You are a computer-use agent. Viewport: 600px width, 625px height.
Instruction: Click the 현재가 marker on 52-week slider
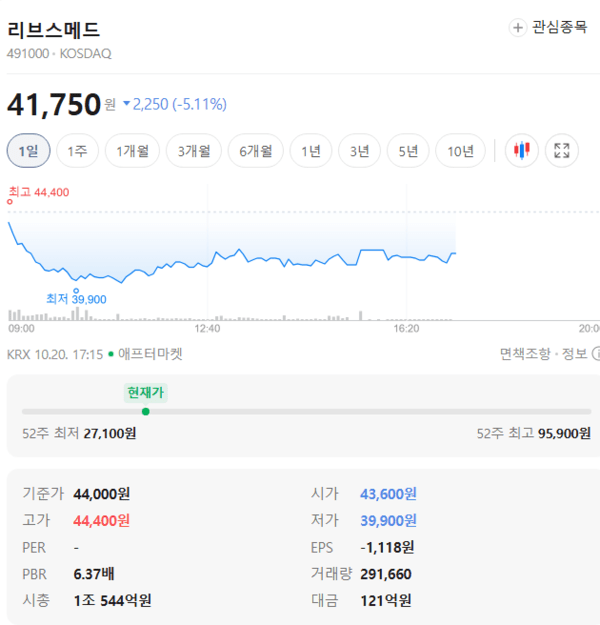pyautogui.click(x=146, y=411)
